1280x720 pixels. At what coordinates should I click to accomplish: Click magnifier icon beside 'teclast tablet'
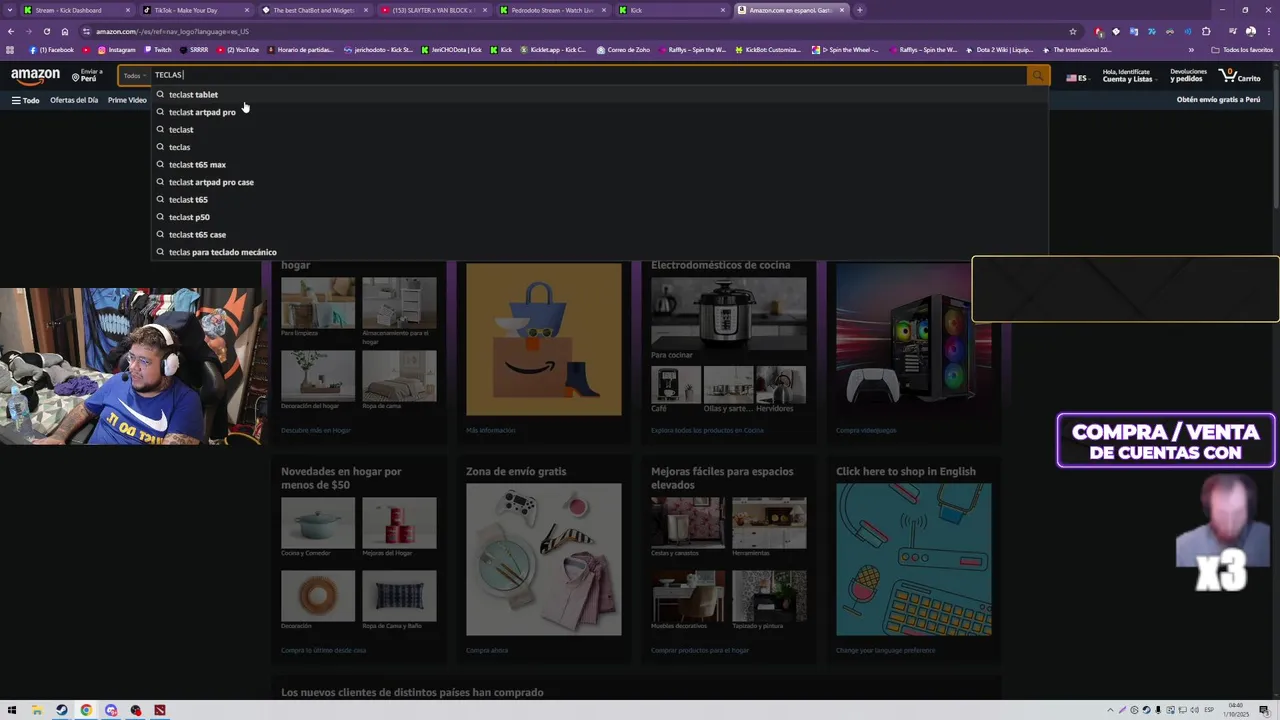[x=160, y=95]
